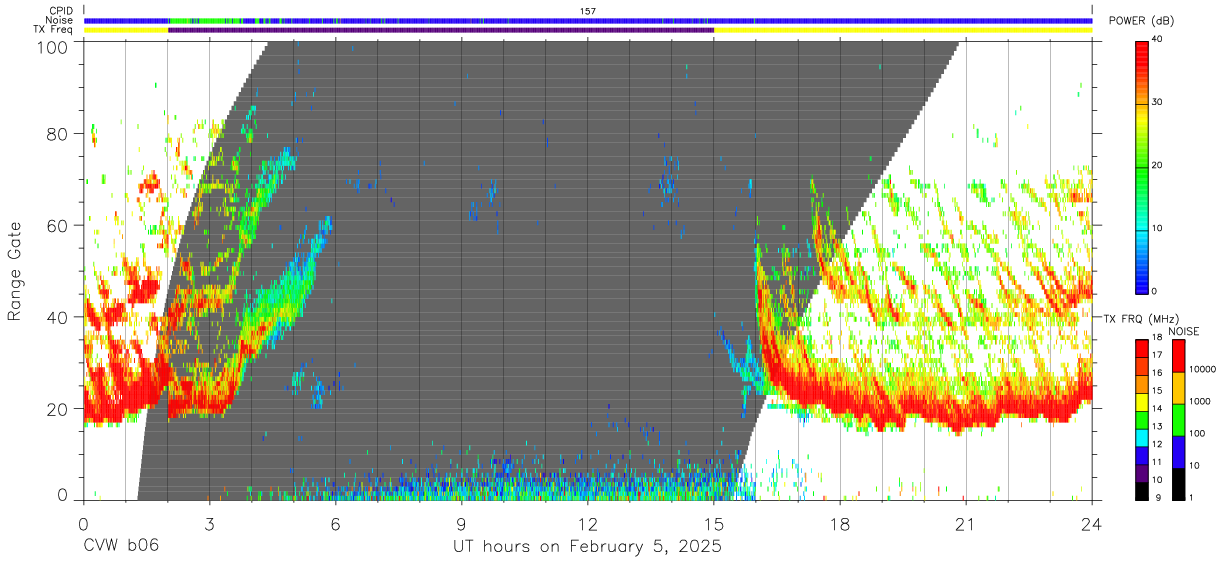
Task: Click the TX Freq label at top left
Action: (x=54, y=30)
